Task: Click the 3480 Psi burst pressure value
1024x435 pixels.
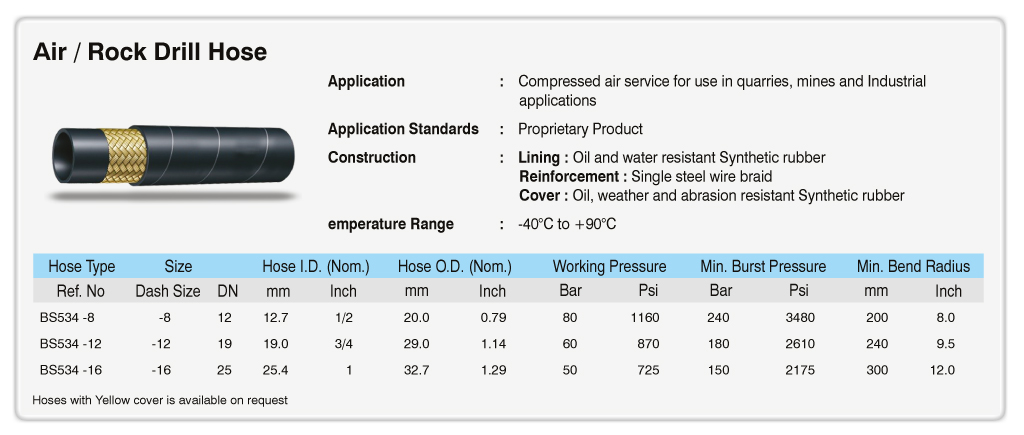Action: point(800,318)
